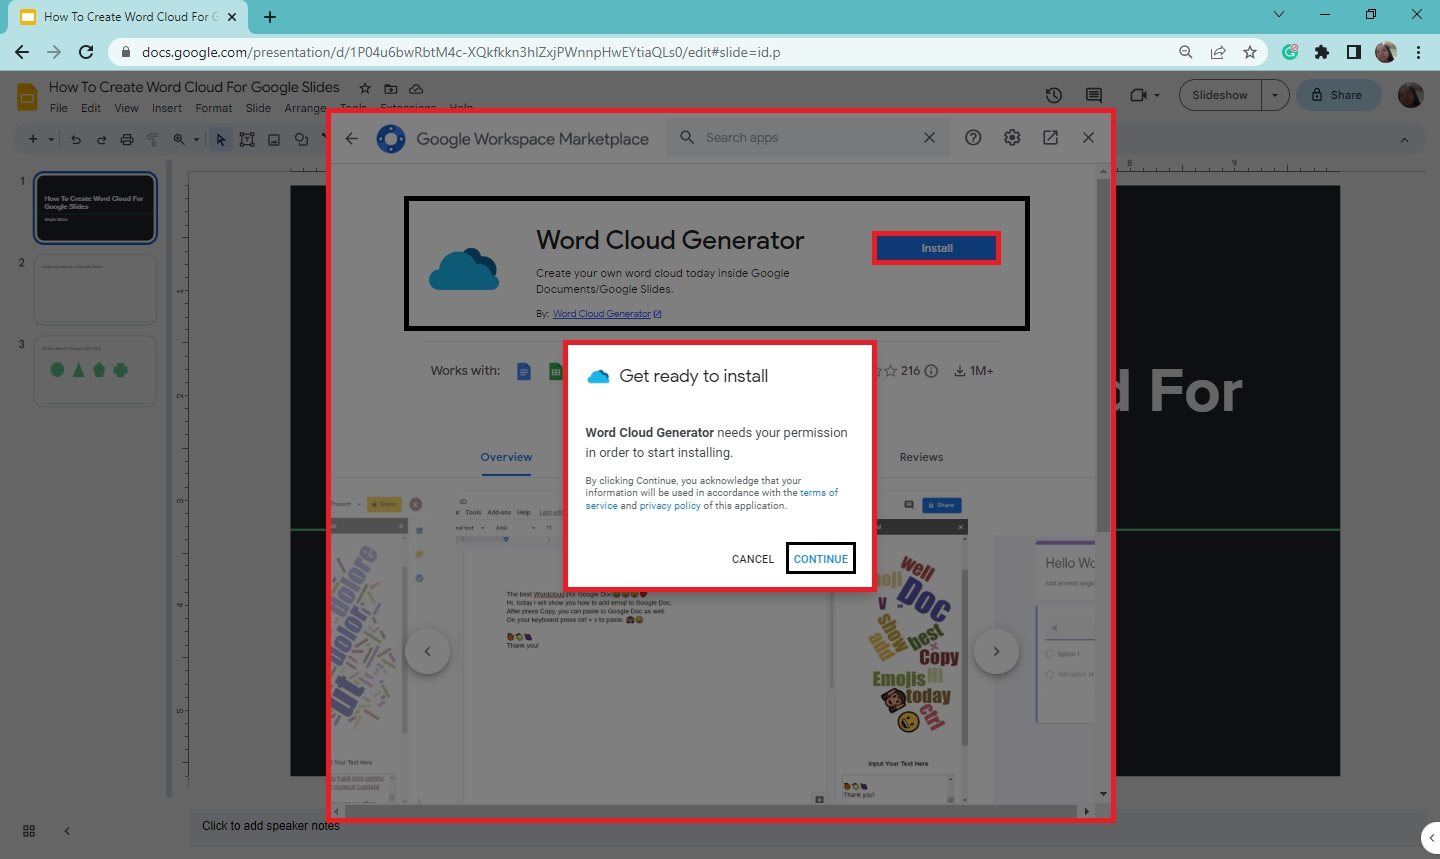Expand the Slideshow options arrow
Image resolution: width=1440 pixels, height=859 pixels.
(1275, 95)
